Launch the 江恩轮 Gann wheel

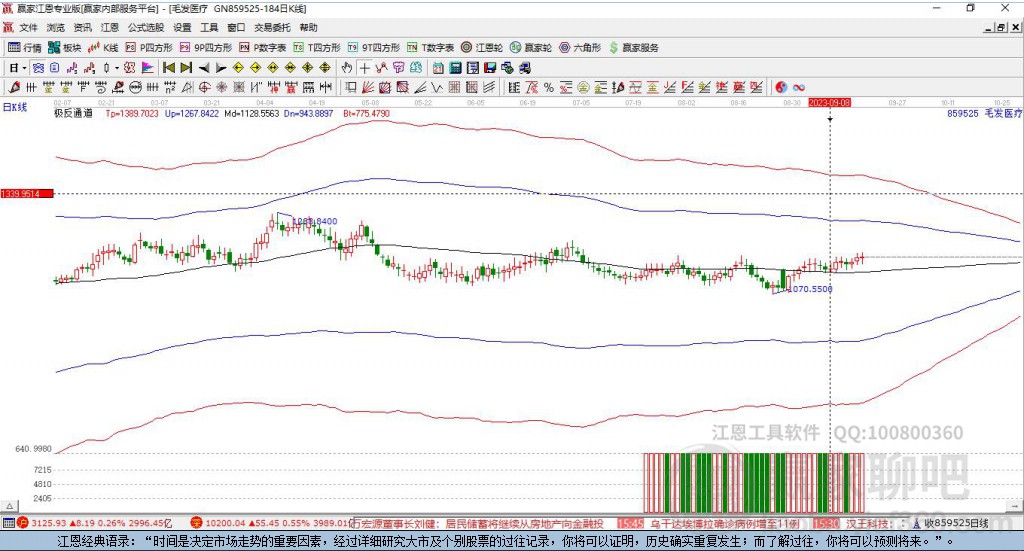click(x=482, y=48)
